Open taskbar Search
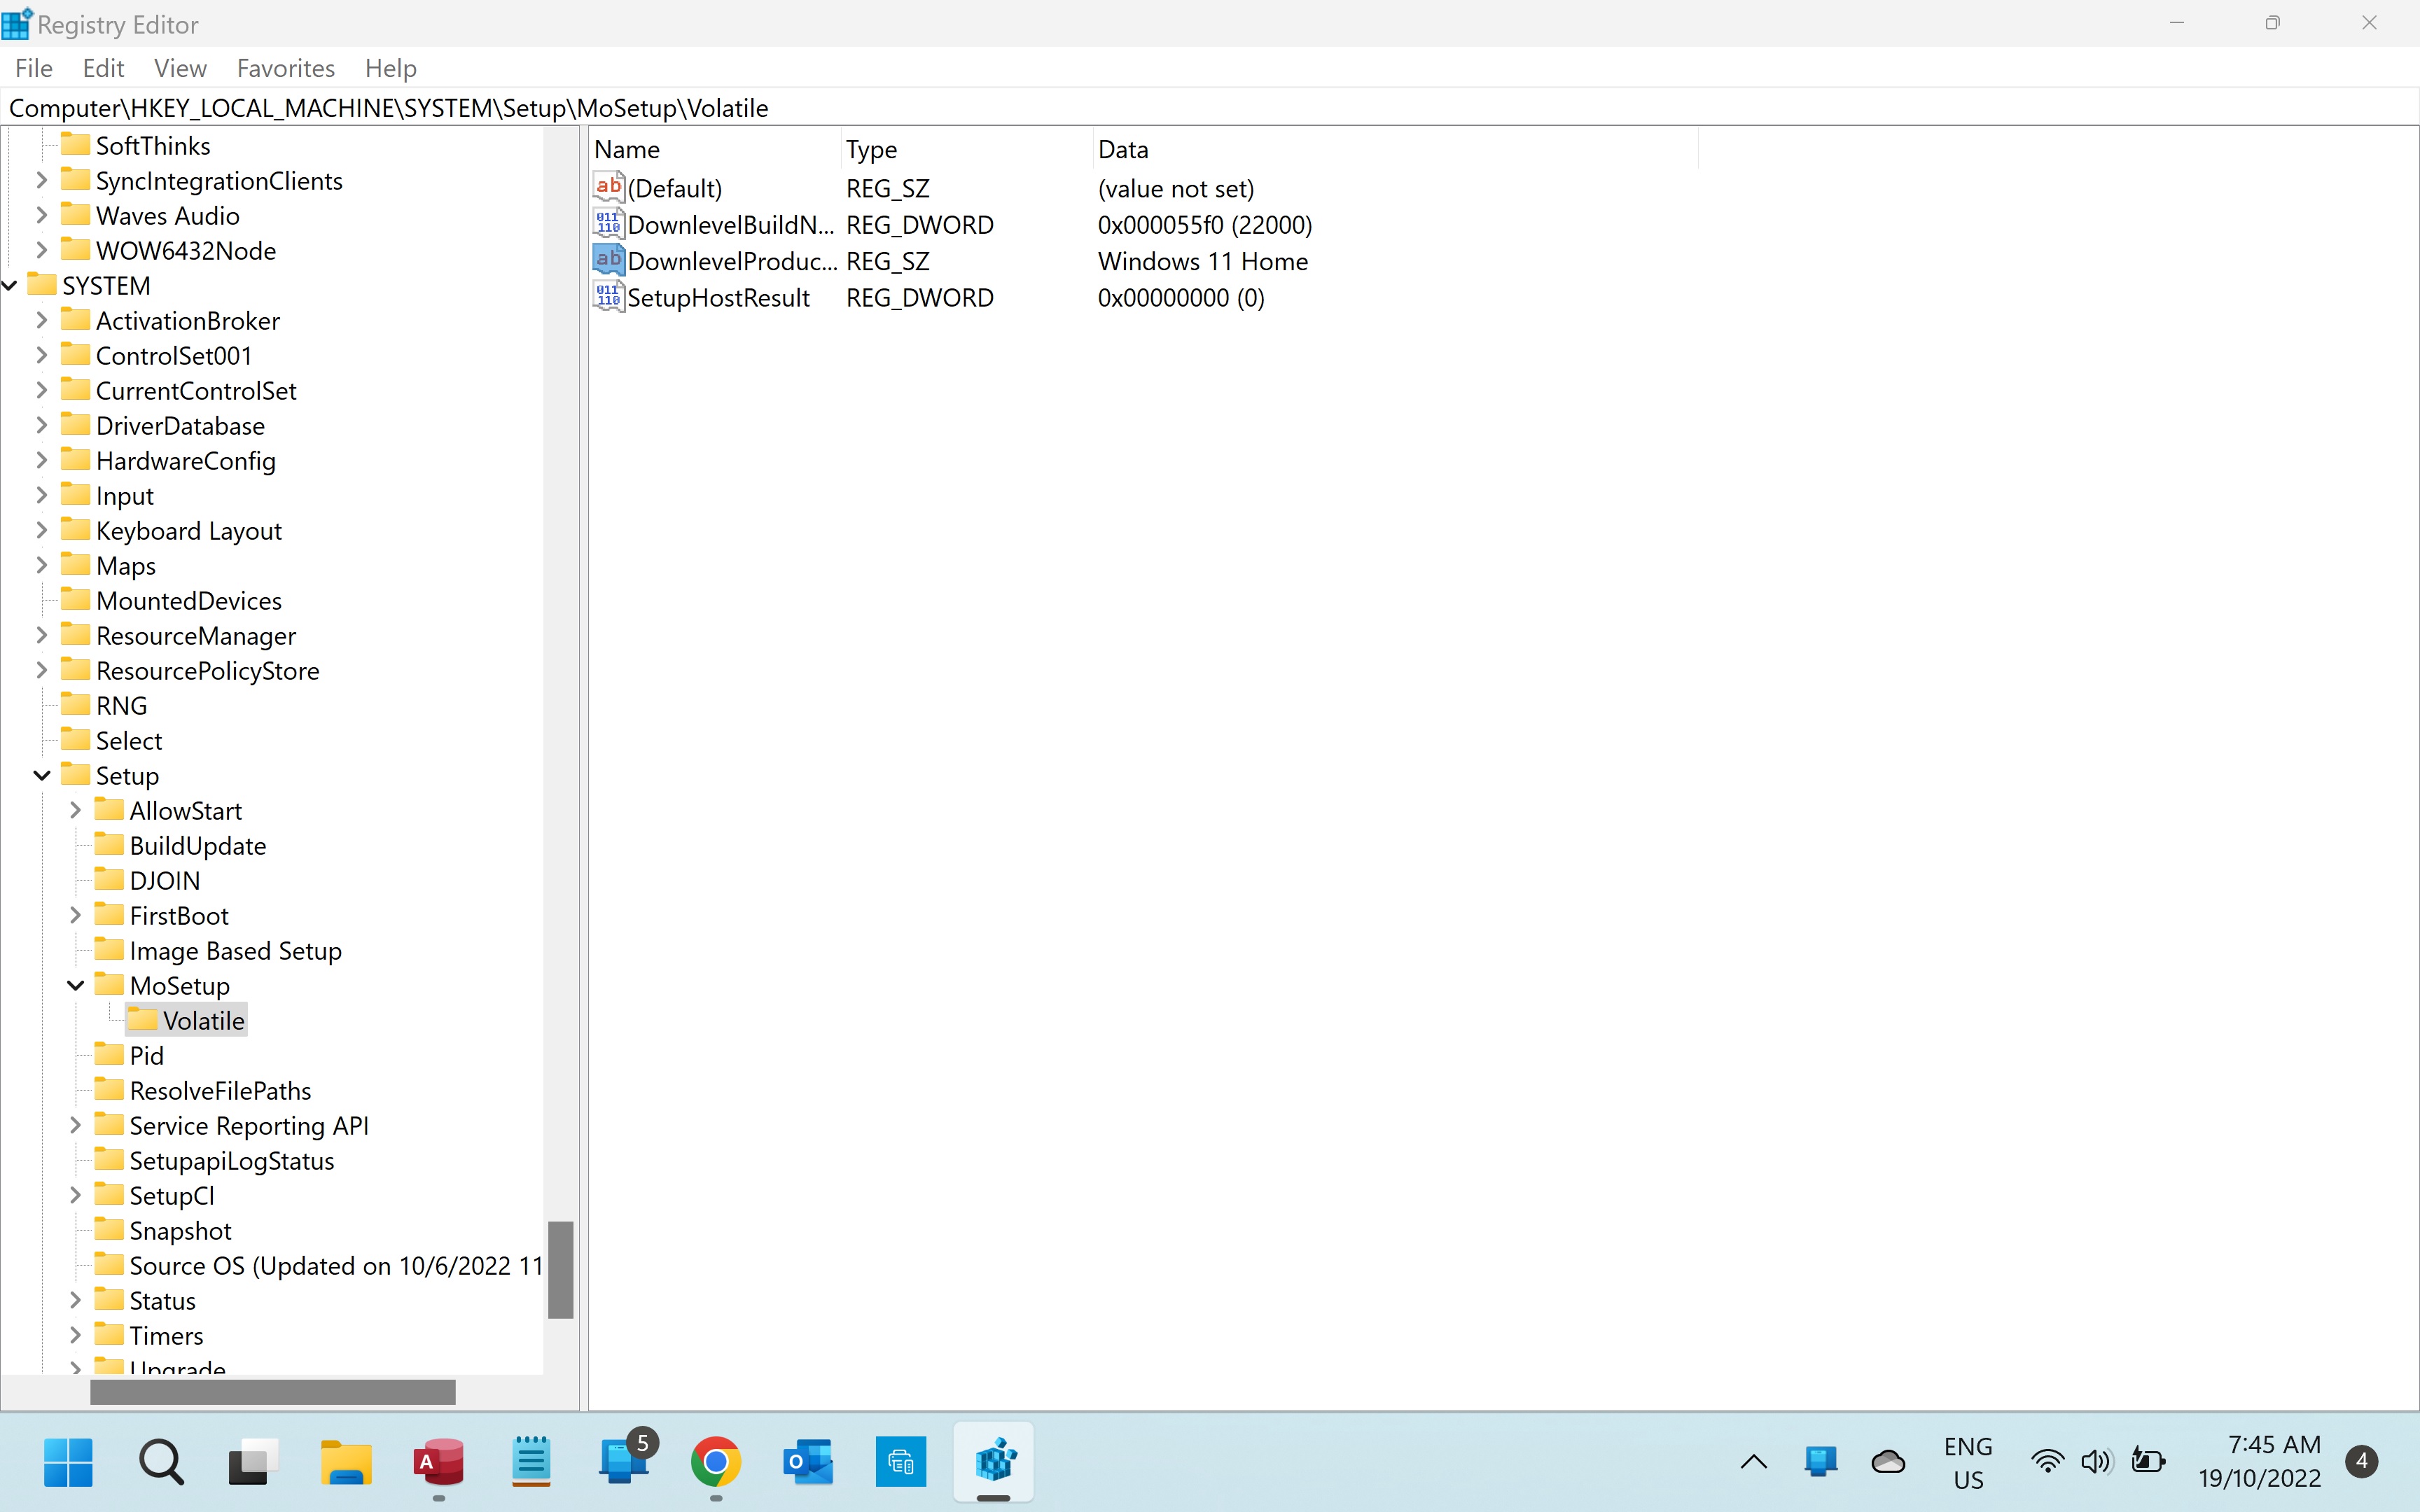The image size is (2420, 1512). pos(161,1462)
